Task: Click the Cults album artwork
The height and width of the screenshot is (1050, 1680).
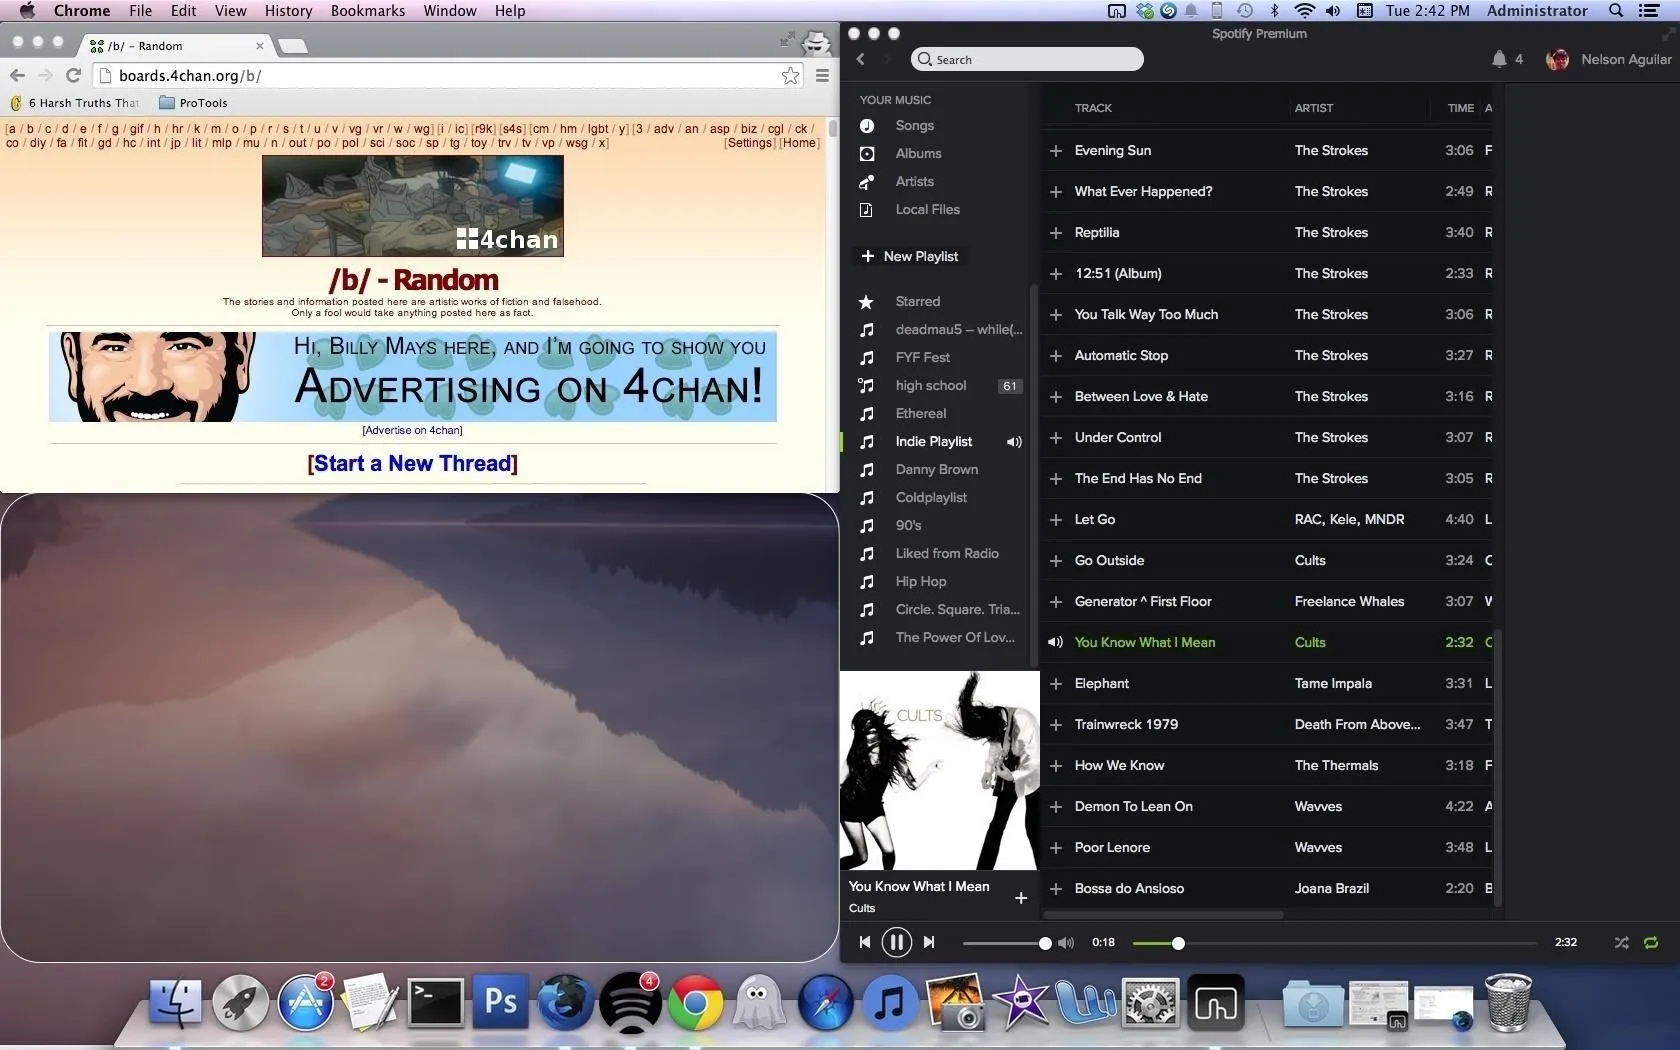Action: pos(939,770)
